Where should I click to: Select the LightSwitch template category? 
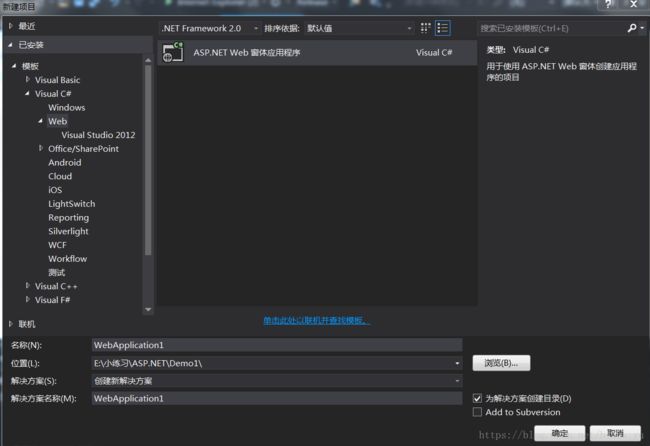click(x=72, y=204)
